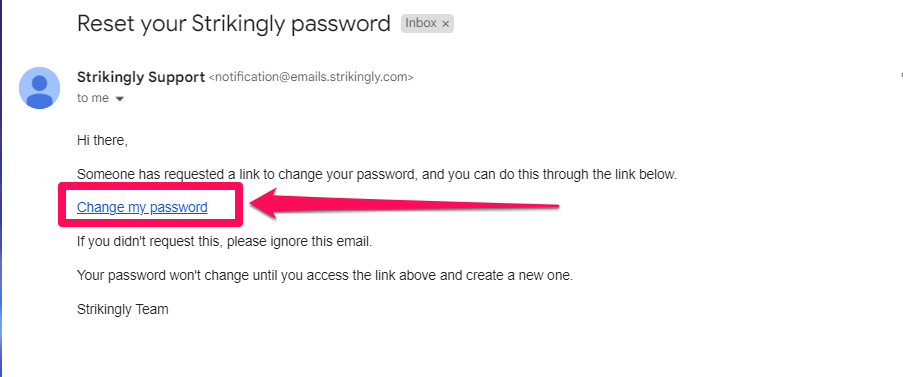The image size is (903, 377).
Task: Remove the Inbox label using its x
Action: (445, 24)
